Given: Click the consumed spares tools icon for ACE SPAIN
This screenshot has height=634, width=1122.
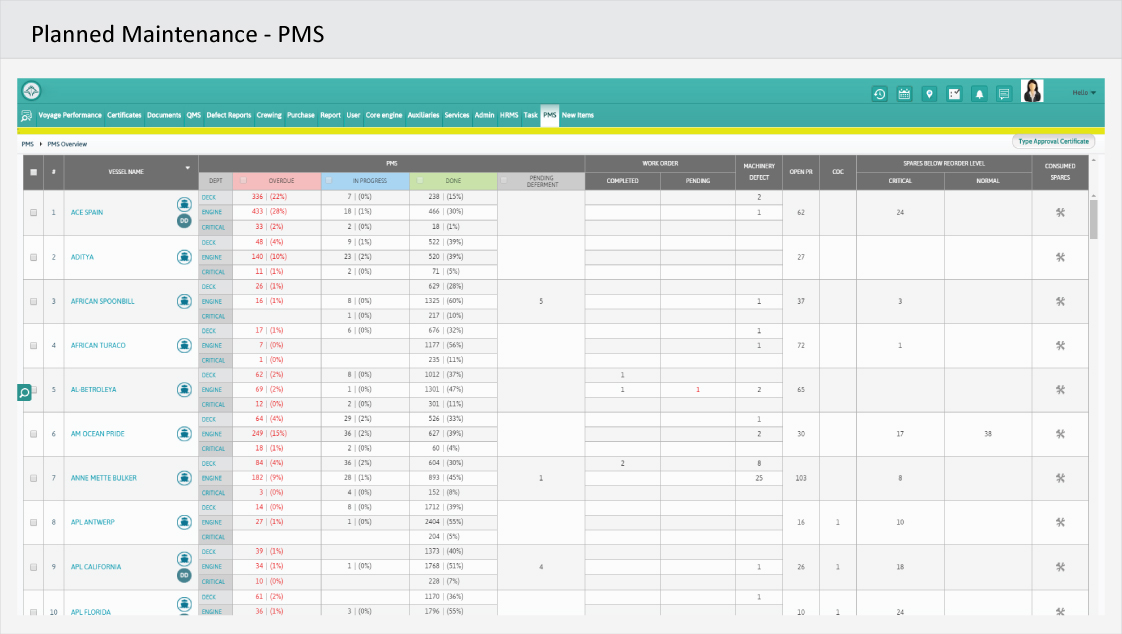Looking at the screenshot, I should [x=1060, y=213].
